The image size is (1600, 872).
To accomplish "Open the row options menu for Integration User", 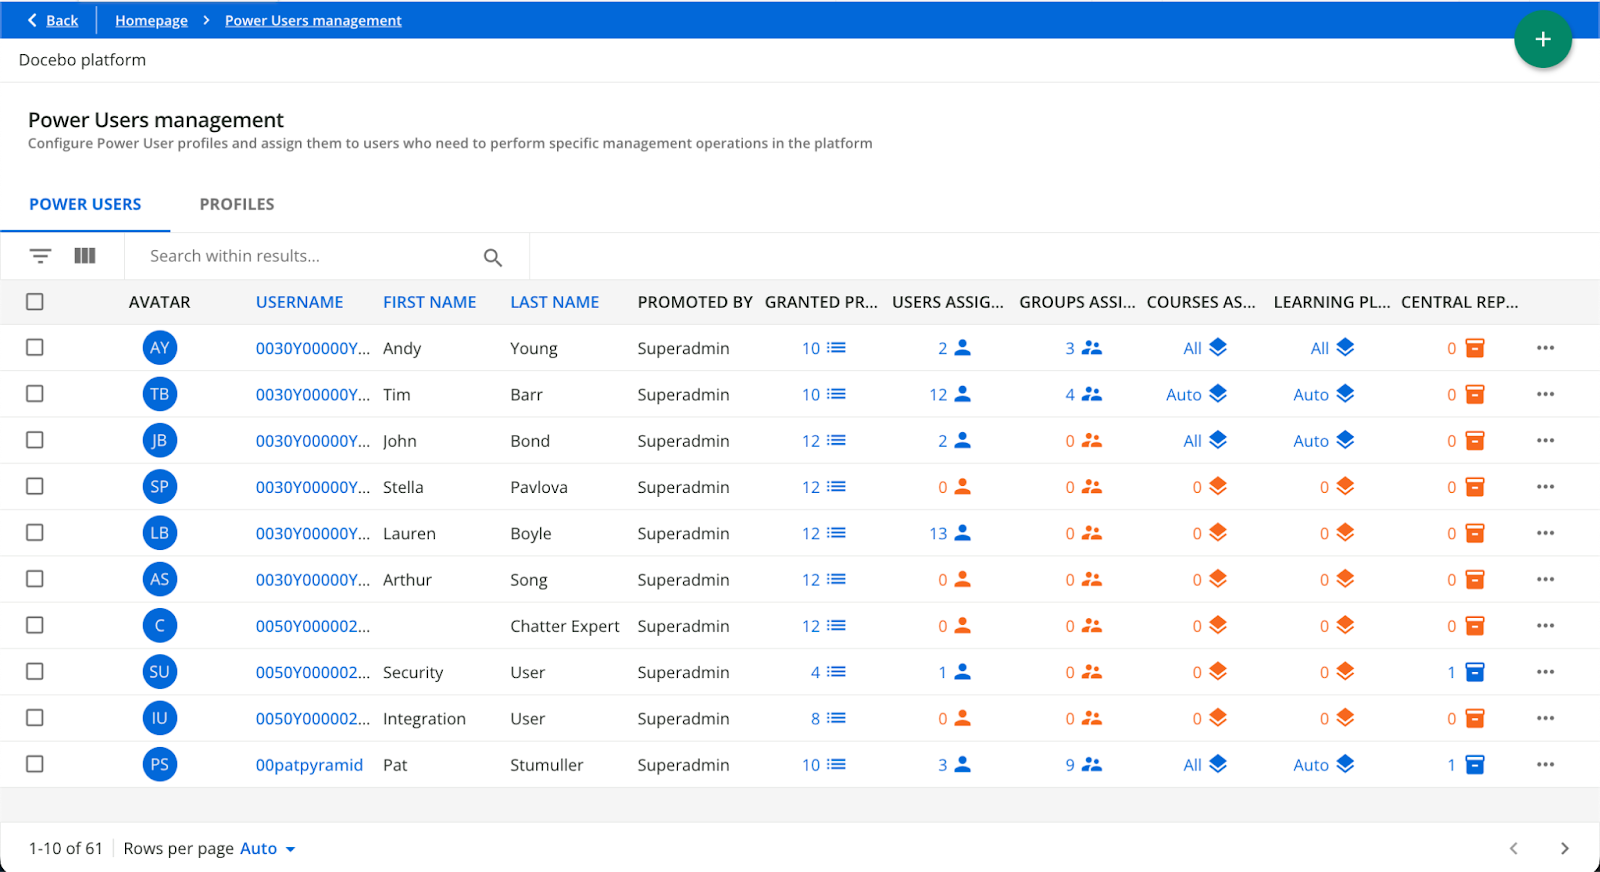I will [1545, 718].
